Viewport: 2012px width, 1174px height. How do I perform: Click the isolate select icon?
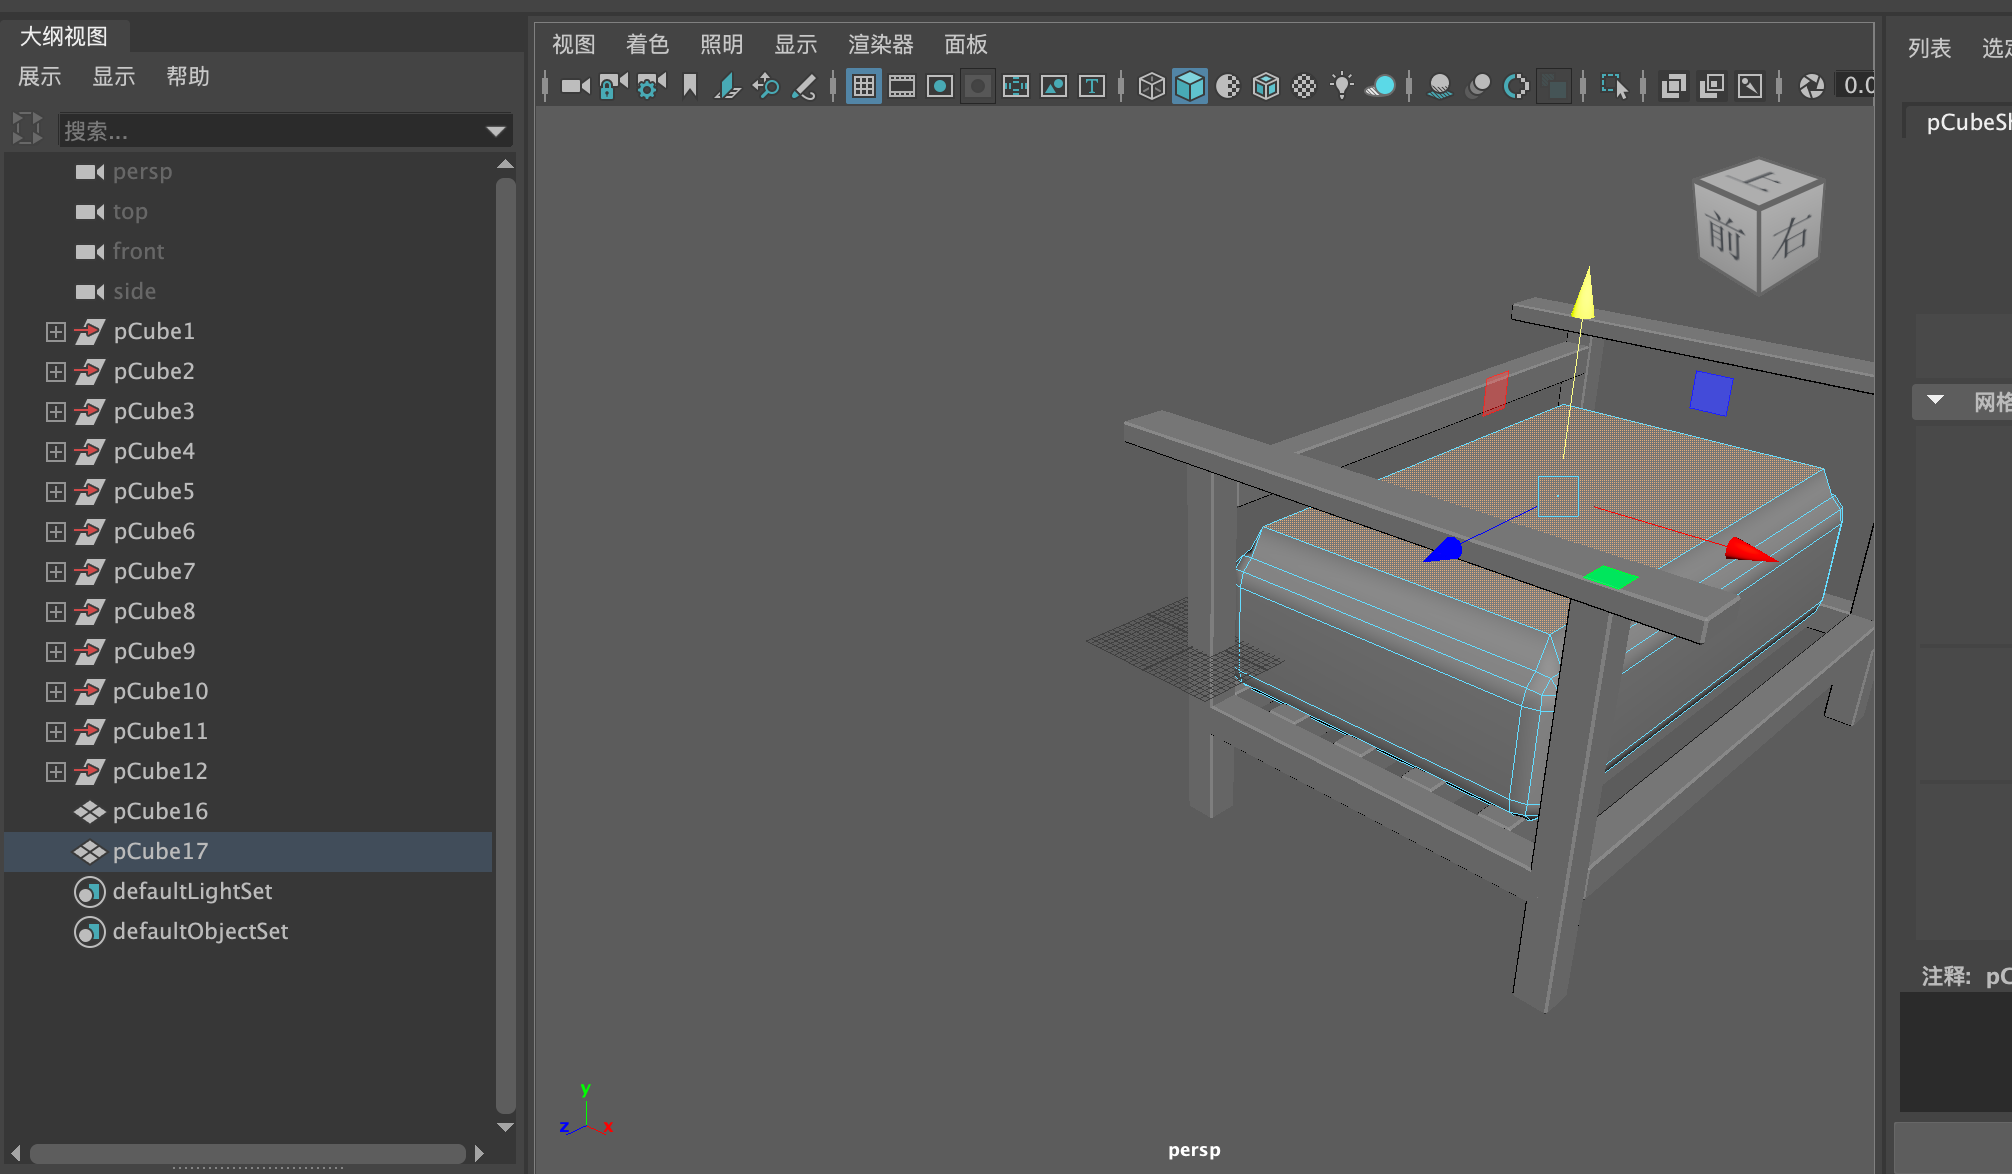[x=1613, y=87]
